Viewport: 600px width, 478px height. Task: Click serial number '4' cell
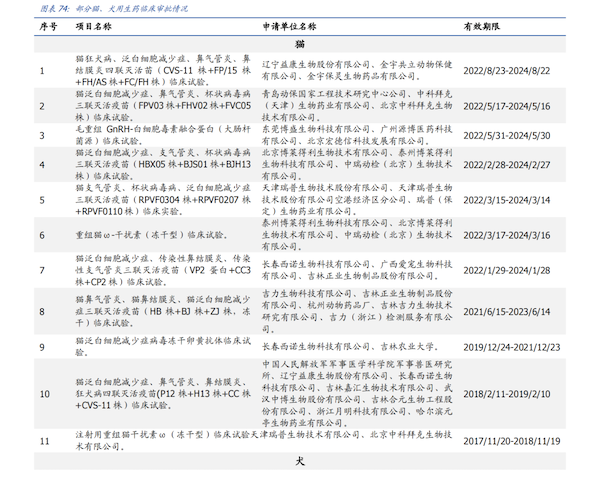pyautogui.click(x=42, y=165)
